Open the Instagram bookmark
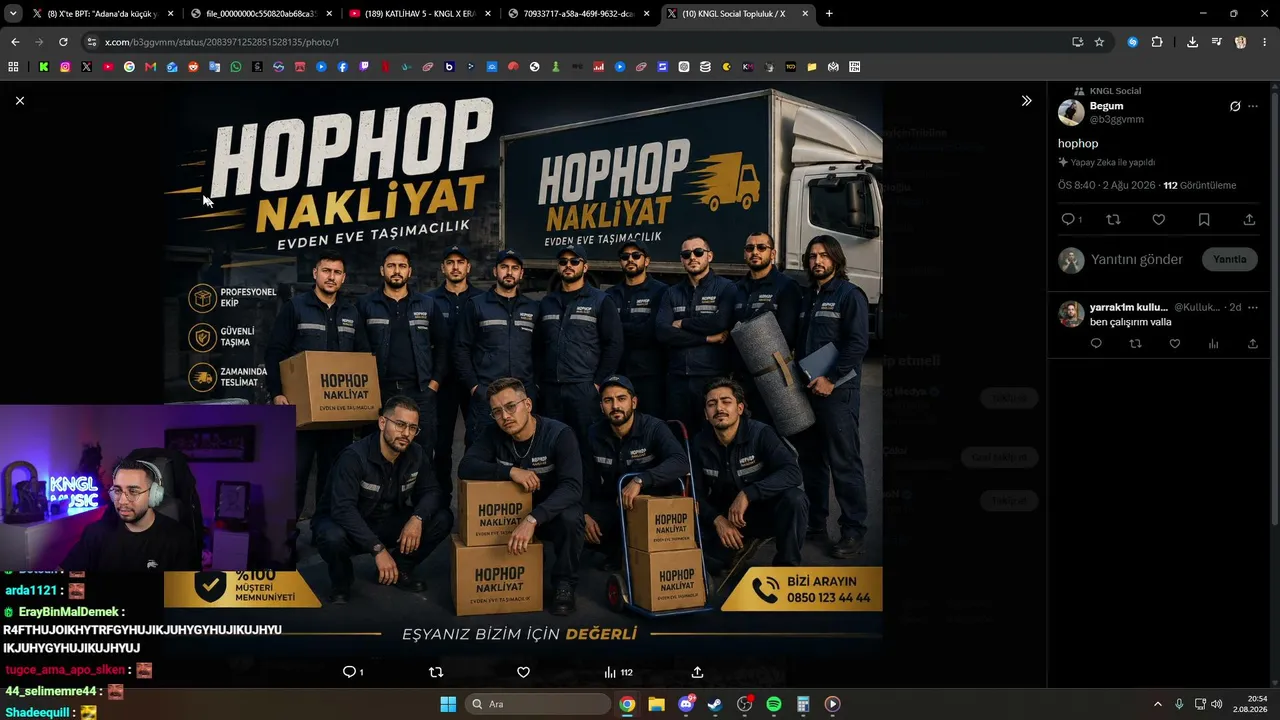 point(65,67)
